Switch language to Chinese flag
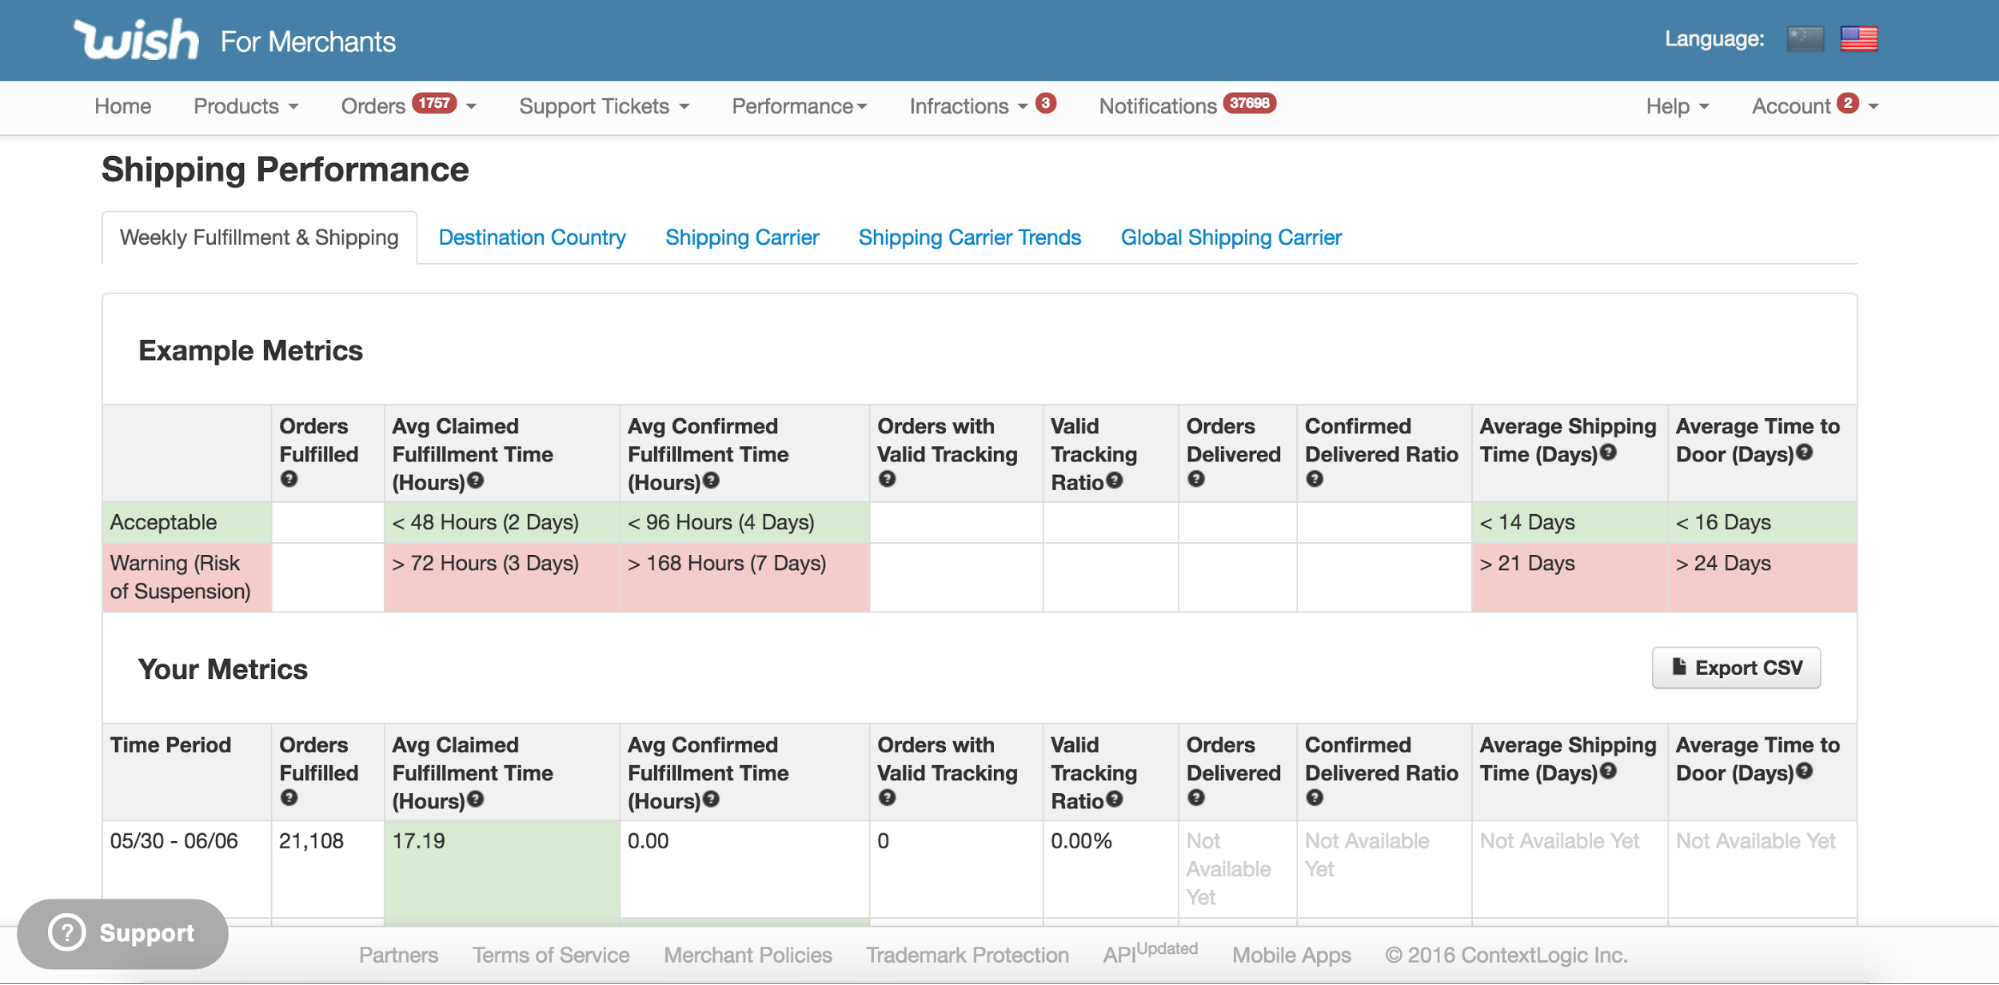The image size is (1999, 985). [1805, 39]
